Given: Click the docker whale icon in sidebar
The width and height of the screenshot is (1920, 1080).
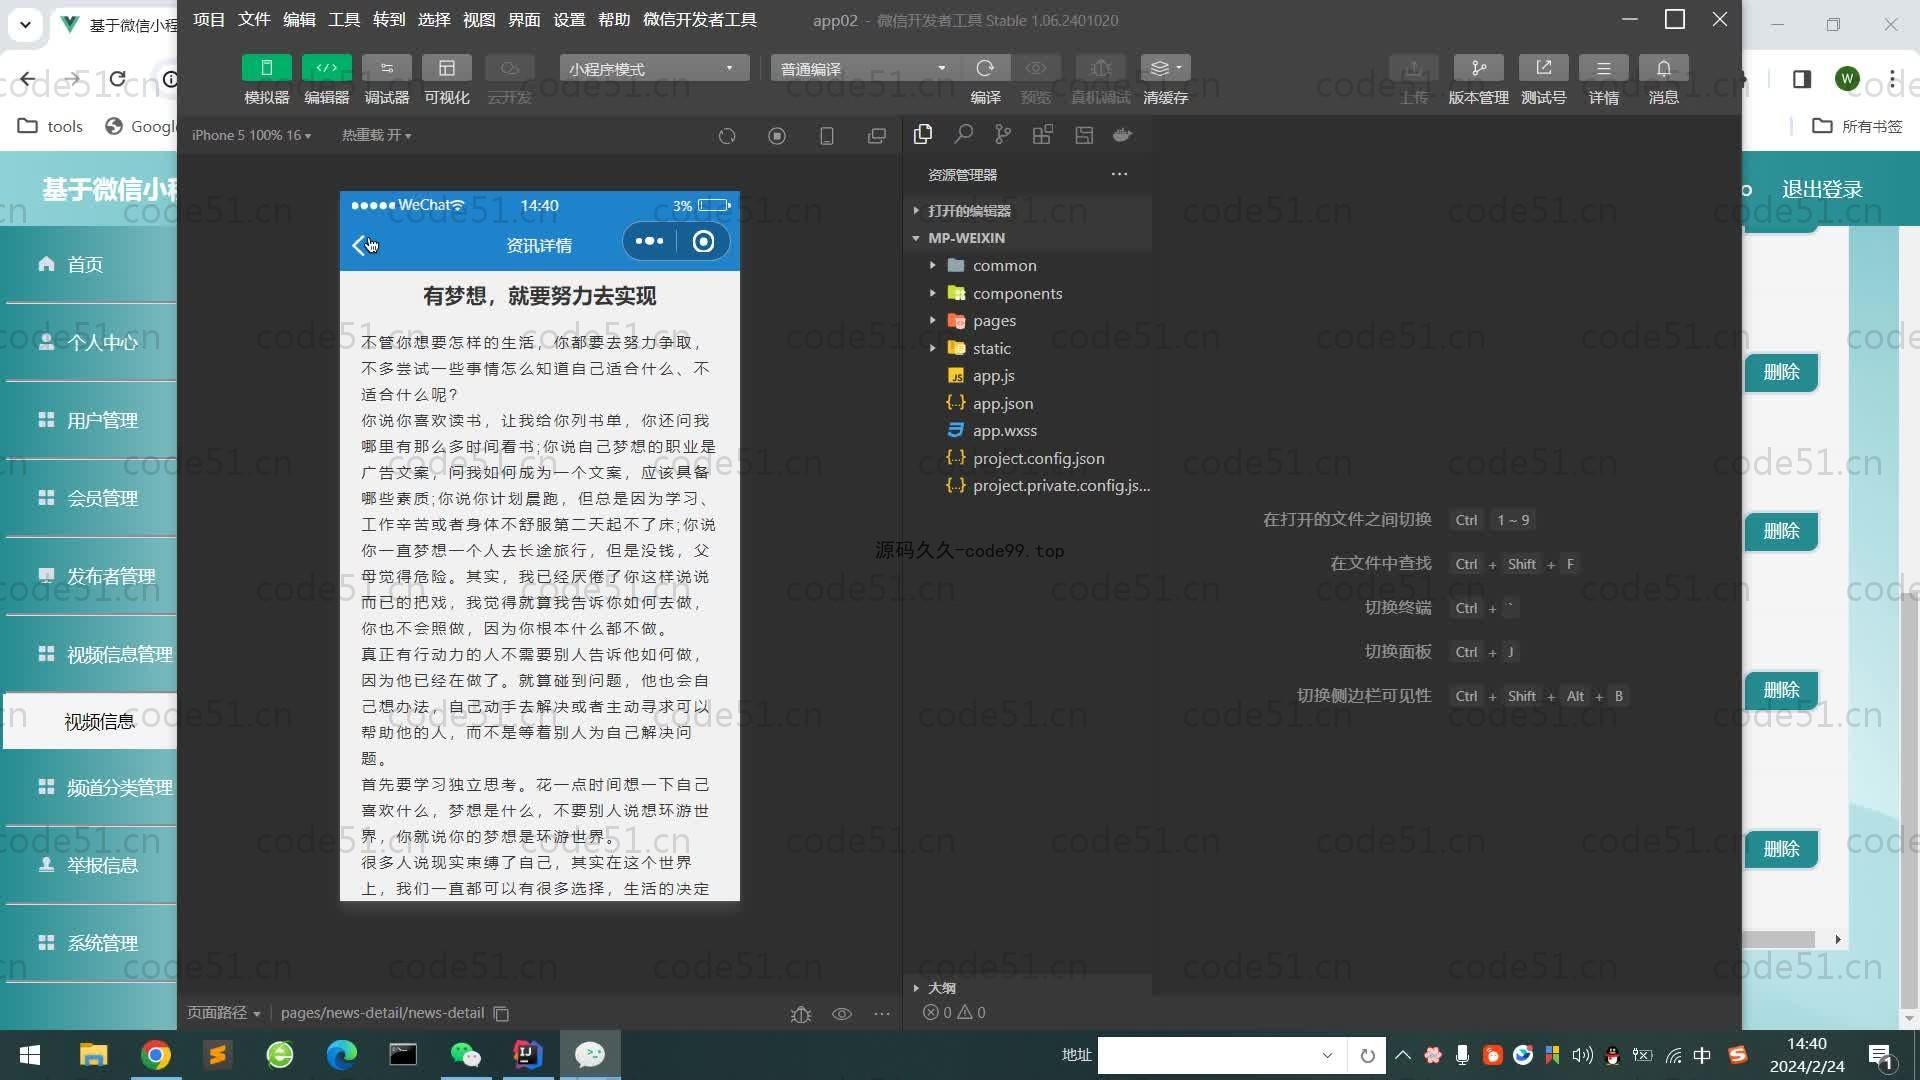Looking at the screenshot, I should point(1123,134).
